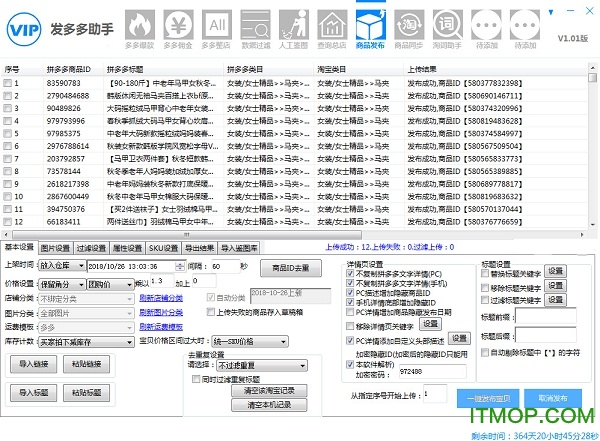The image size is (600, 441).
Task: Enable 同时过滤重复标题 checkbox
Action: point(196,379)
